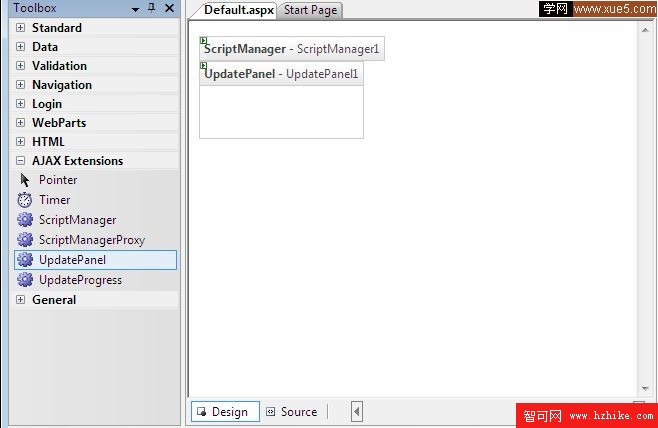
Task: Select the UpdatePanel gear icon in Toolbox
Action: click(x=25, y=260)
